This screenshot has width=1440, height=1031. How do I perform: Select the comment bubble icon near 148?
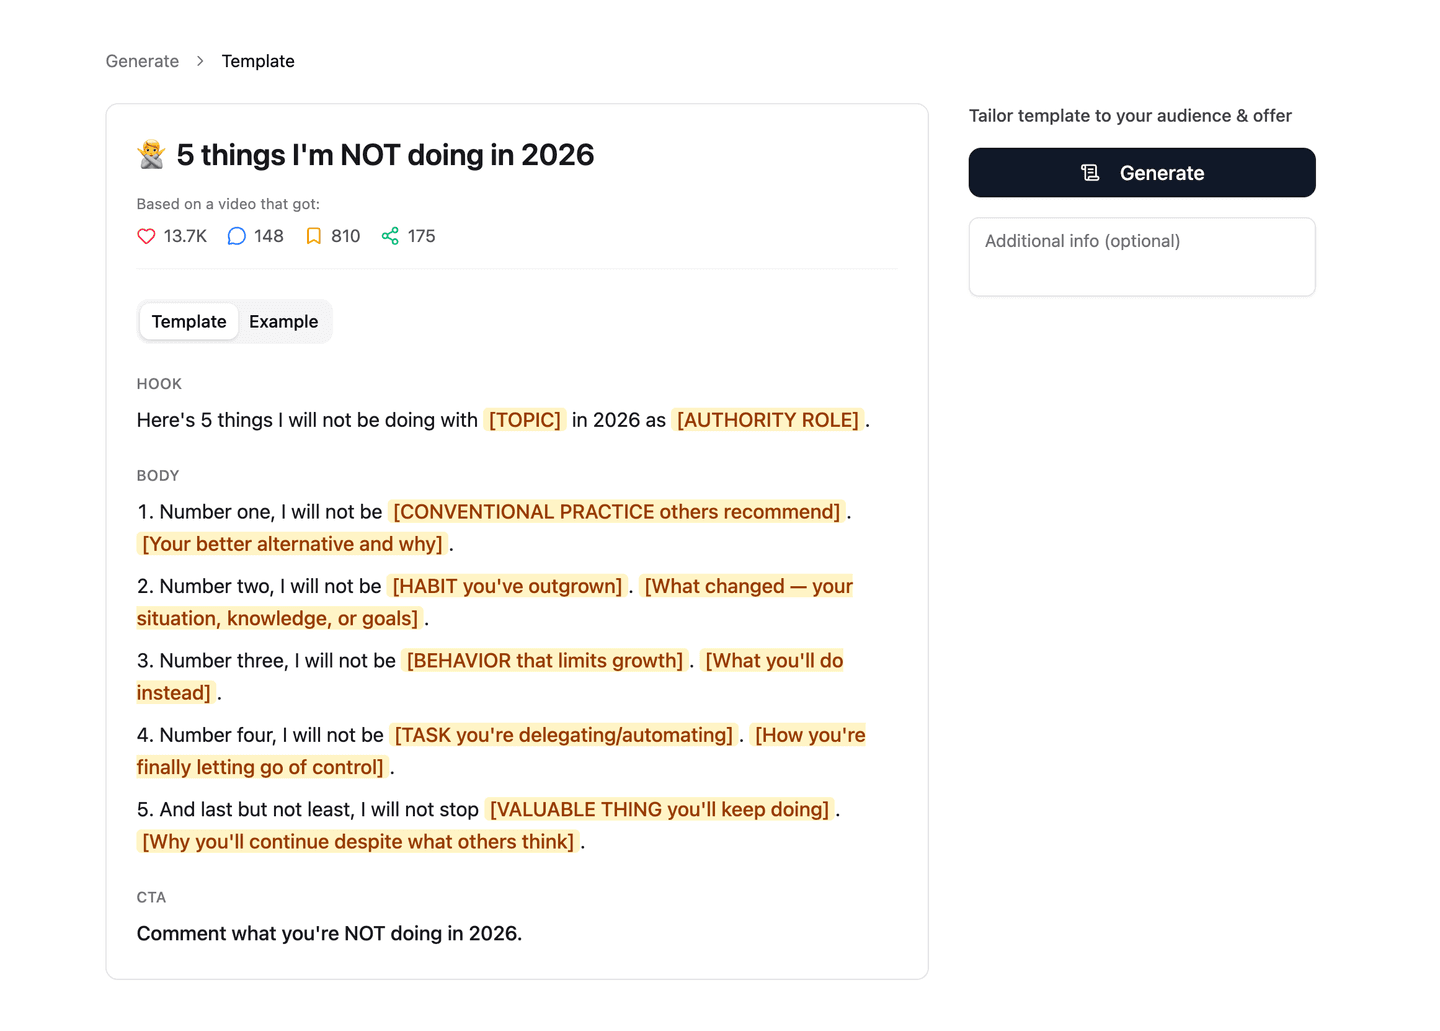(x=236, y=236)
